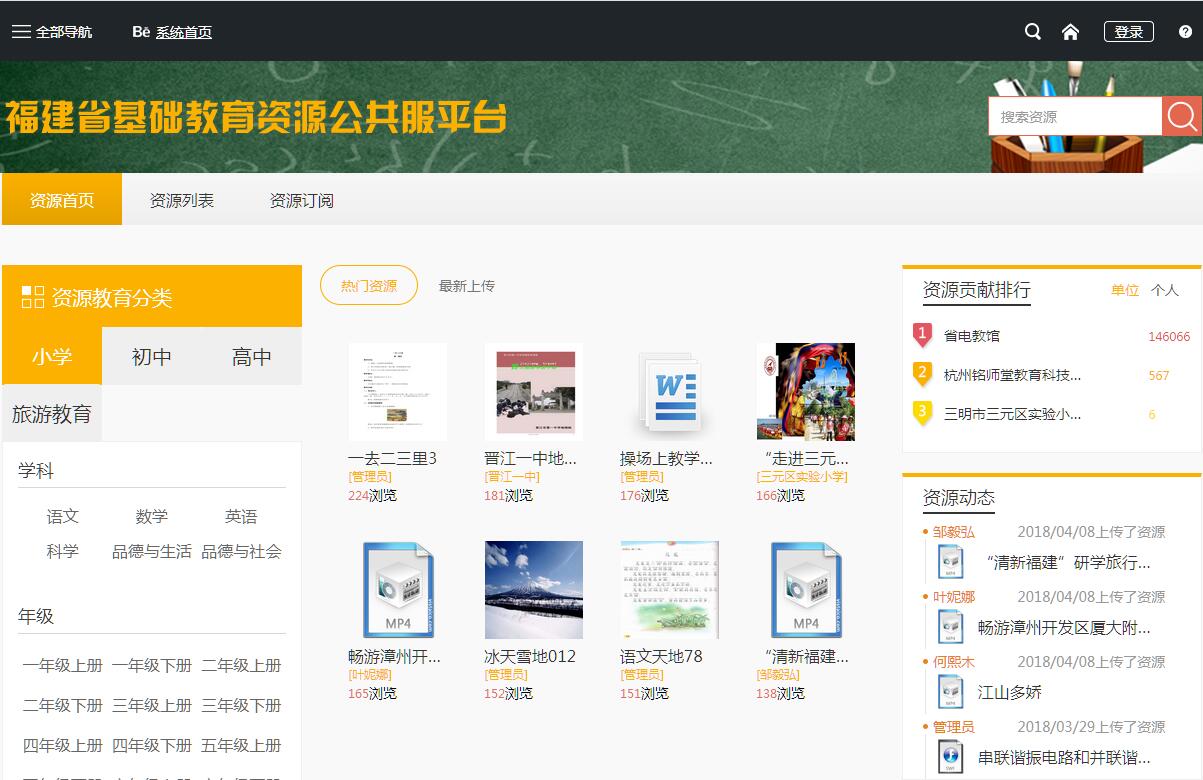Switch to 初中 education level

click(152, 356)
